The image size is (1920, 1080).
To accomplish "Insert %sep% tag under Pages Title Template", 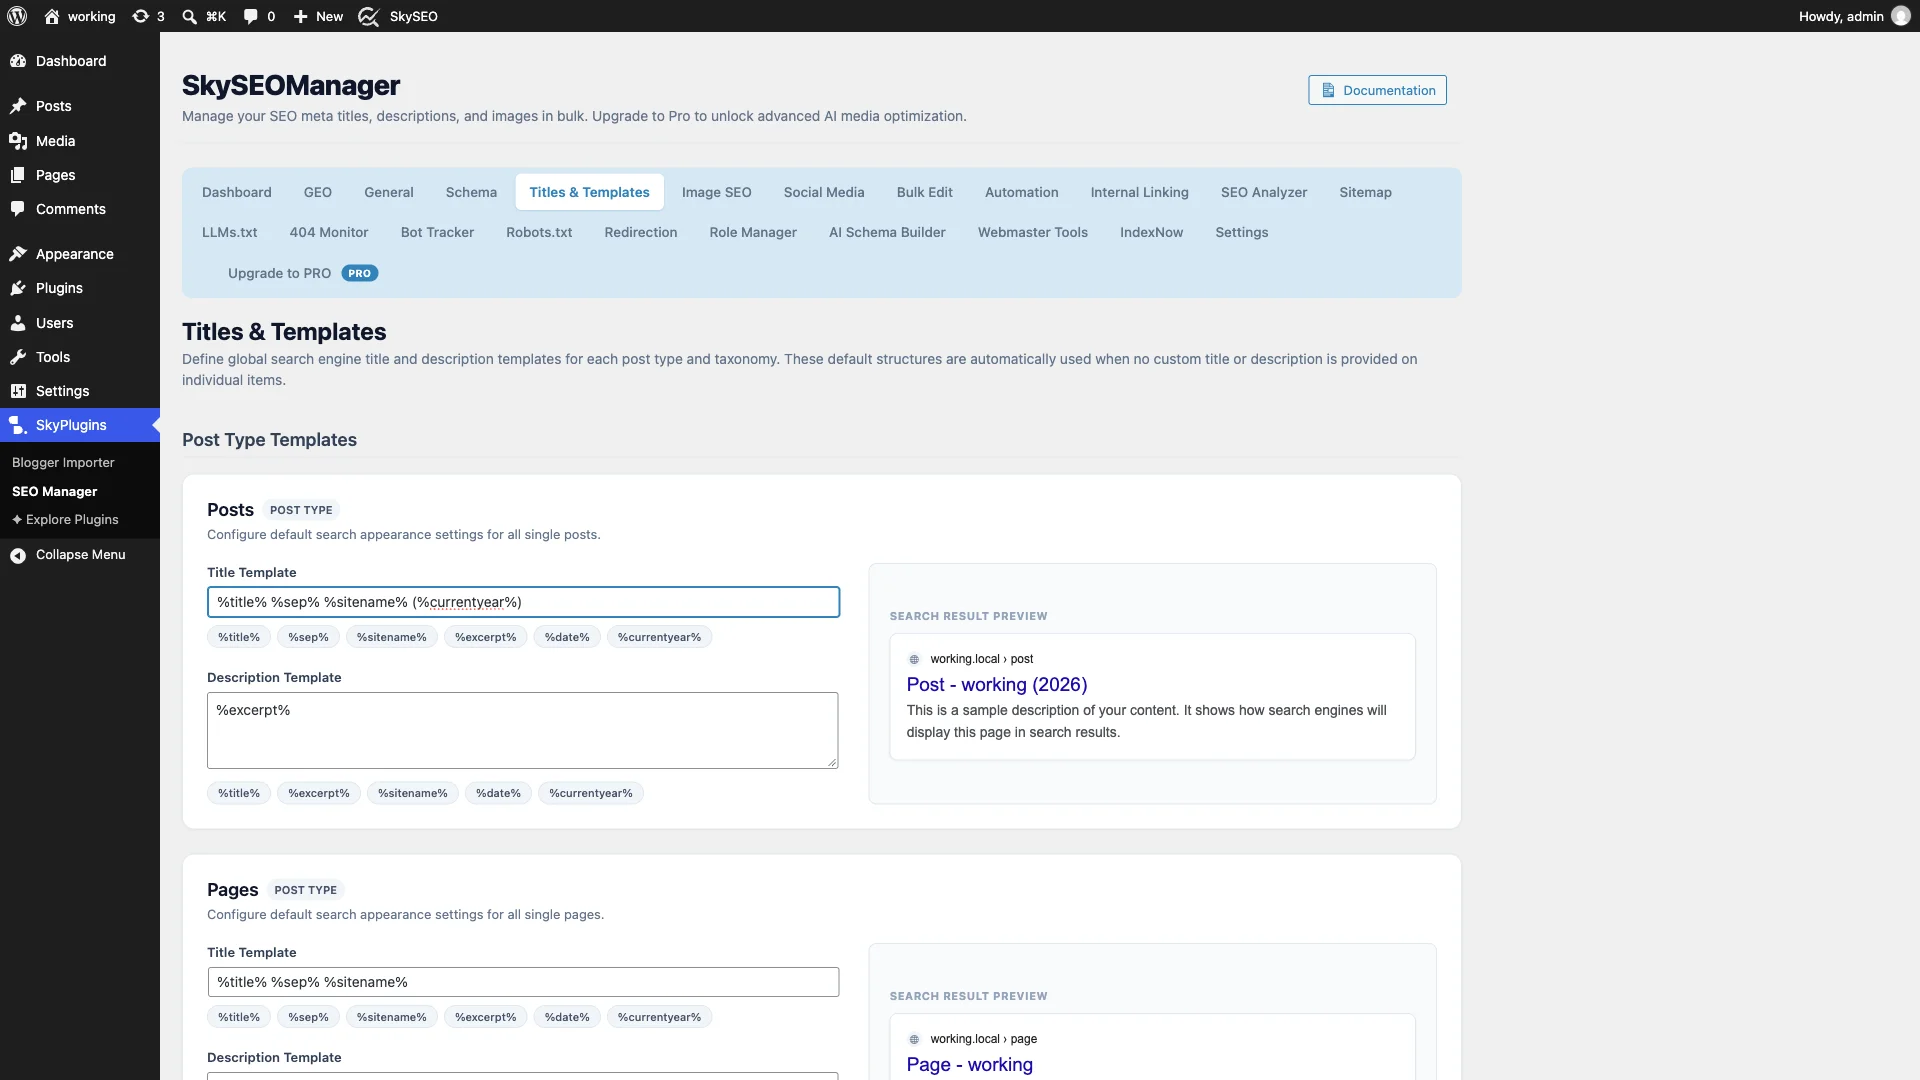I will (x=308, y=1017).
